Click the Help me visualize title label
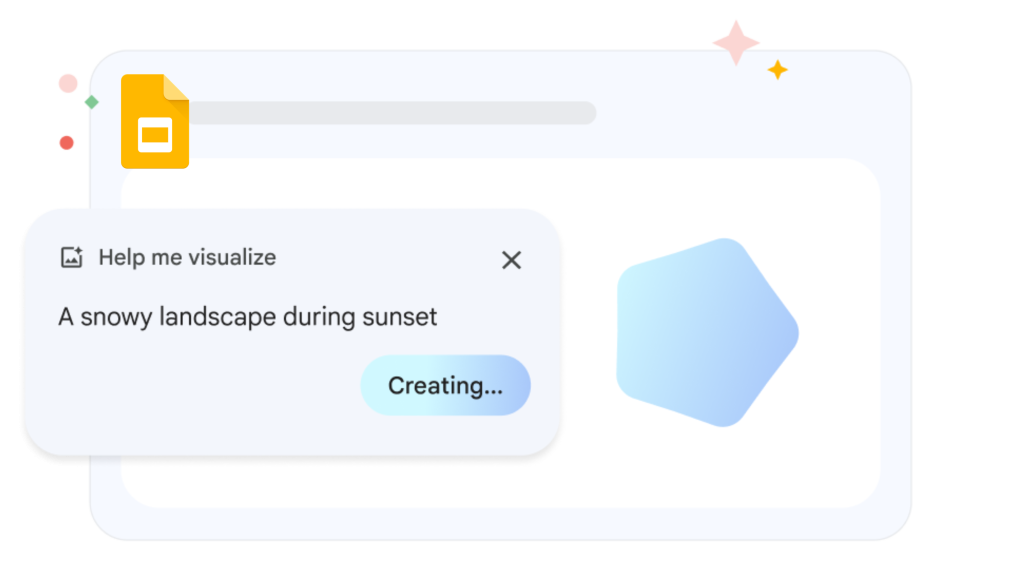The image size is (1024, 576). 186,257
